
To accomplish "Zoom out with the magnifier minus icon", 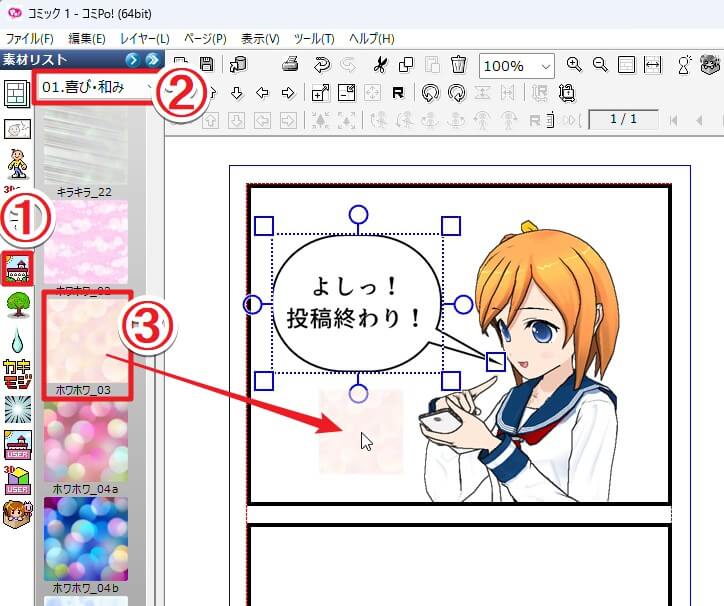I will pos(600,65).
